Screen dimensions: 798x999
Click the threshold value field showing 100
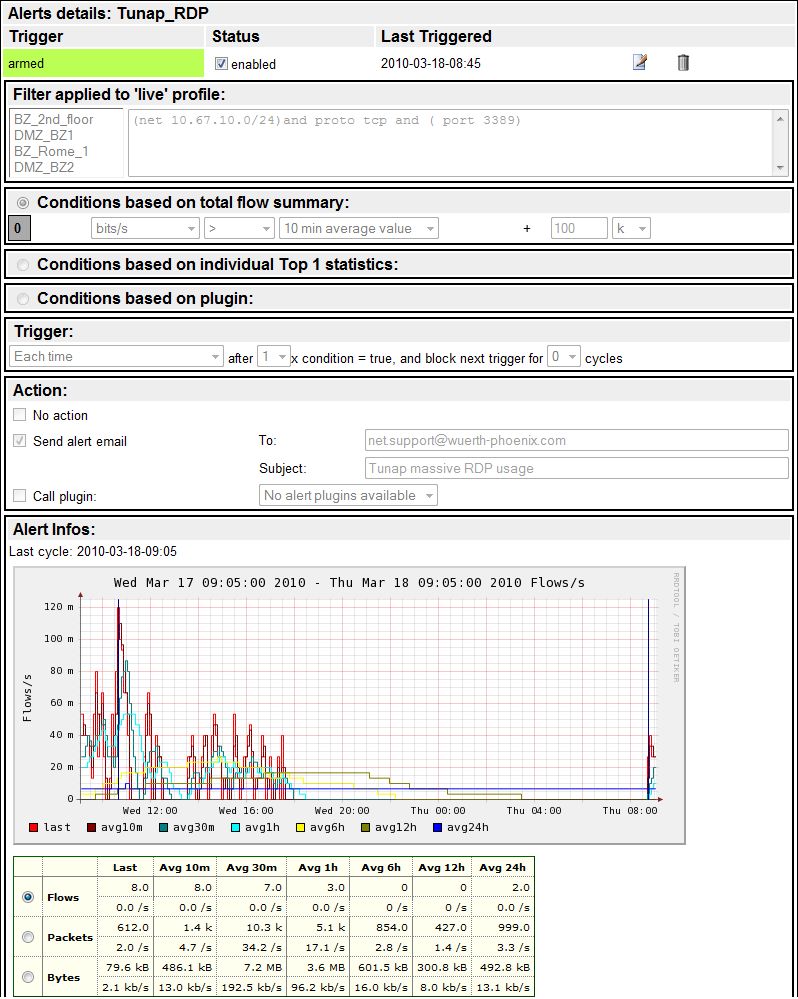pyautogui.click(x=579, y=228)
